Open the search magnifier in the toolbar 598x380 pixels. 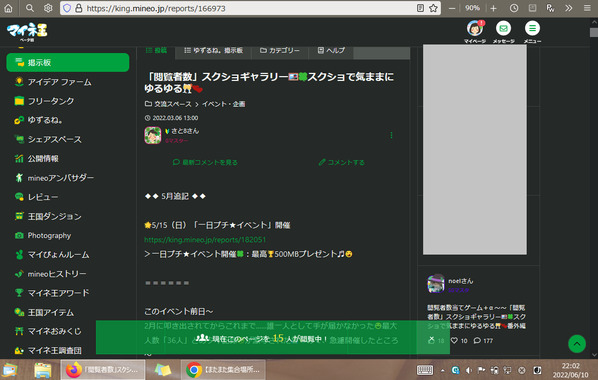pyautogui.click(x=29, y=8)
